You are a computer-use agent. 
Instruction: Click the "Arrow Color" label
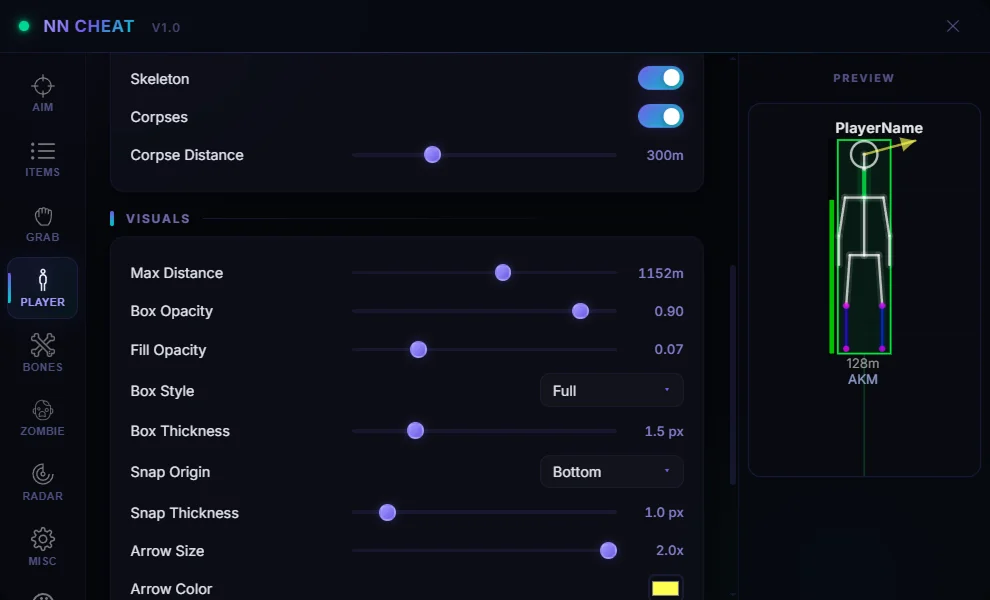point(171,589)
